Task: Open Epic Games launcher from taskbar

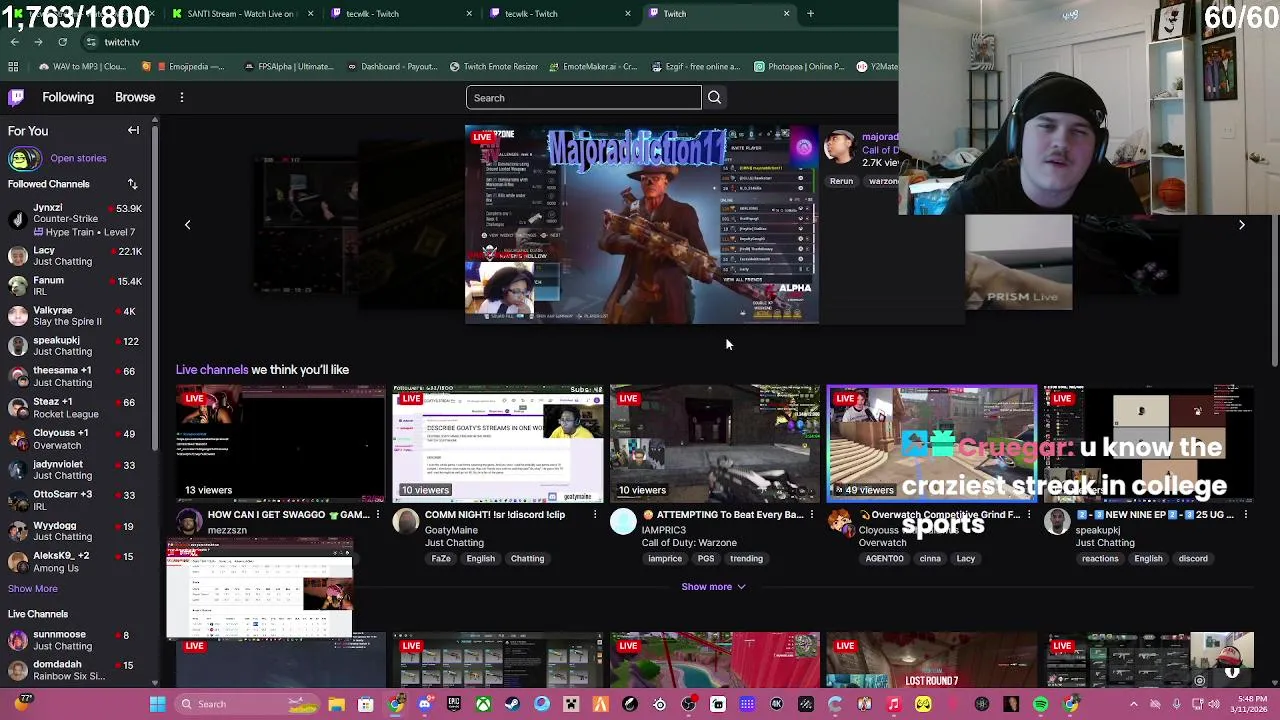Action: (x=454, y=704)
